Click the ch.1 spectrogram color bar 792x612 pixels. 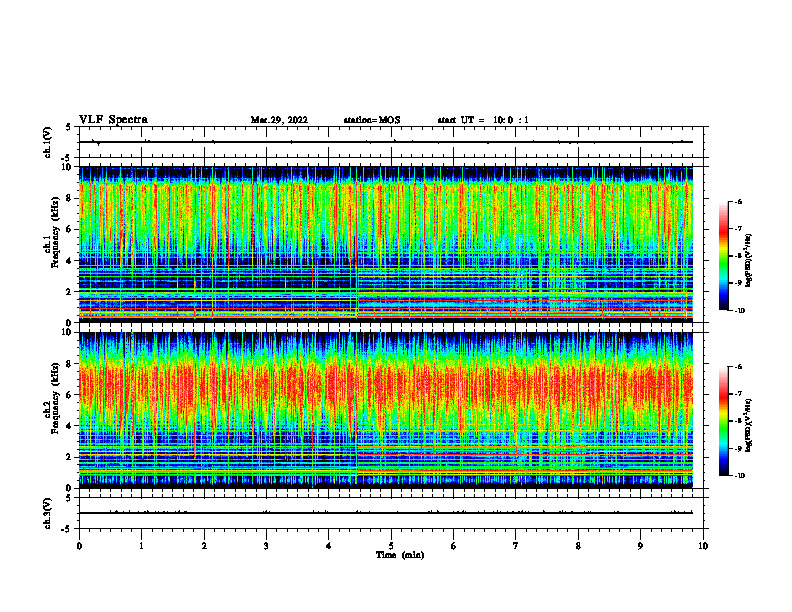pyautogui.click(x=723, y=256)
